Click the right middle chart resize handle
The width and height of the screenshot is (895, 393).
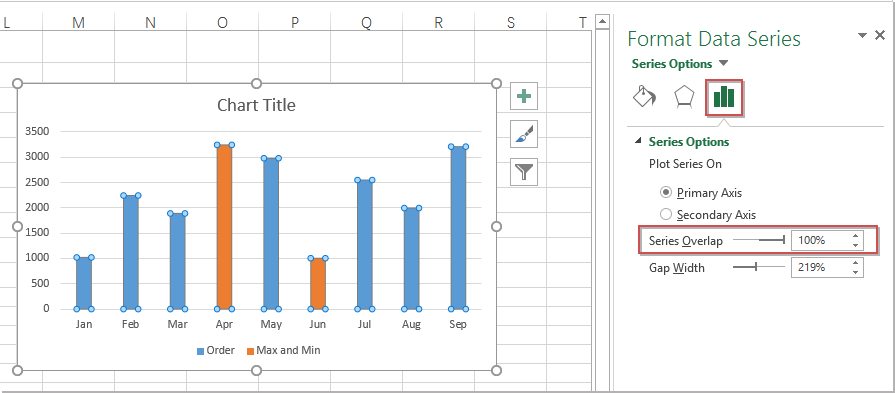pos(496,226)
